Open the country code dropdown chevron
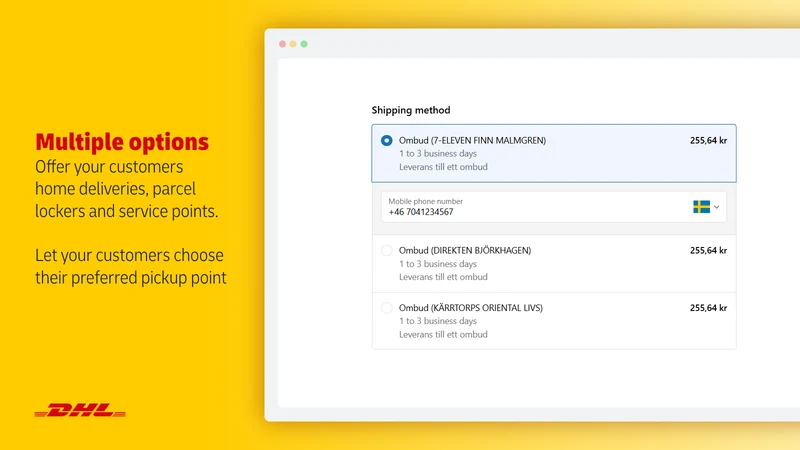800x450 pixels. [x=716, y=207]
